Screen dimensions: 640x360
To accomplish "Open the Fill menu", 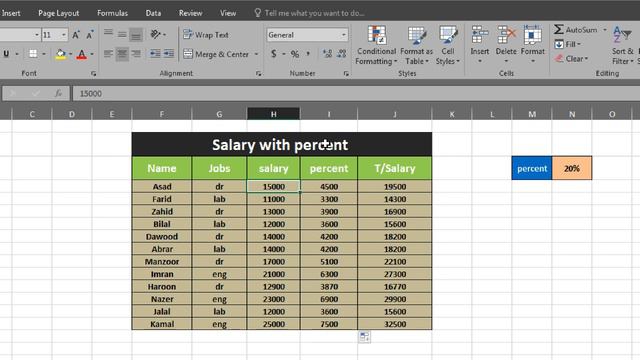I will point(568,44).
